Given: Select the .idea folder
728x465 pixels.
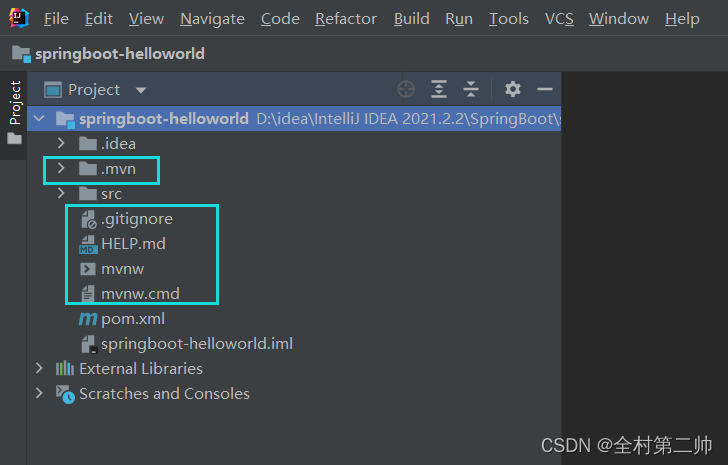Looking at the screenshot, I should tap(118, 144).
